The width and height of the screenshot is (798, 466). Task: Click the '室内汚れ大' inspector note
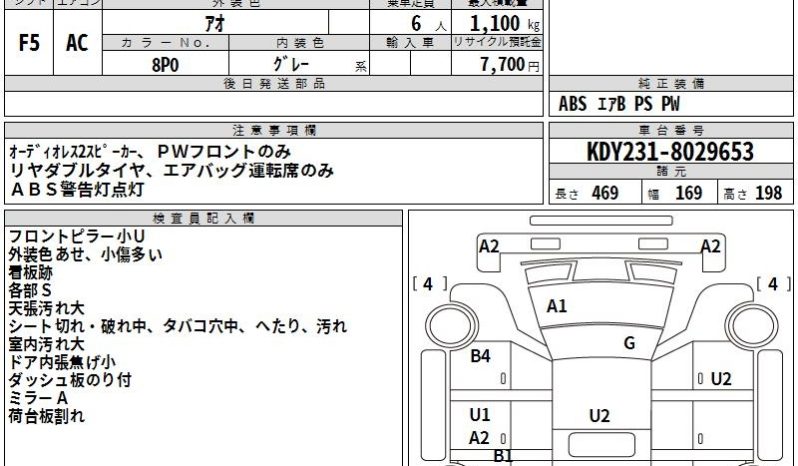pyautogui.click(x=46, y=344)
